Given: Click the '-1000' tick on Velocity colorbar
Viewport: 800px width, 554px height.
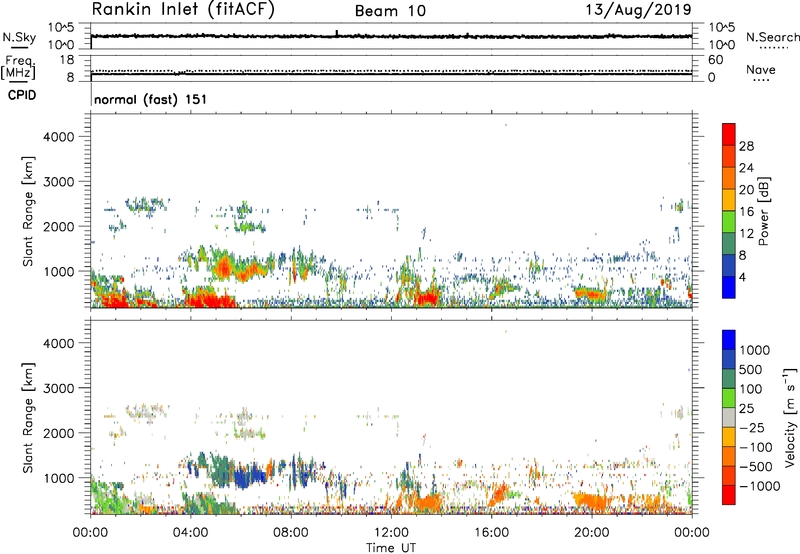Looking at the screenshot, I should click(x=760, y=486).
